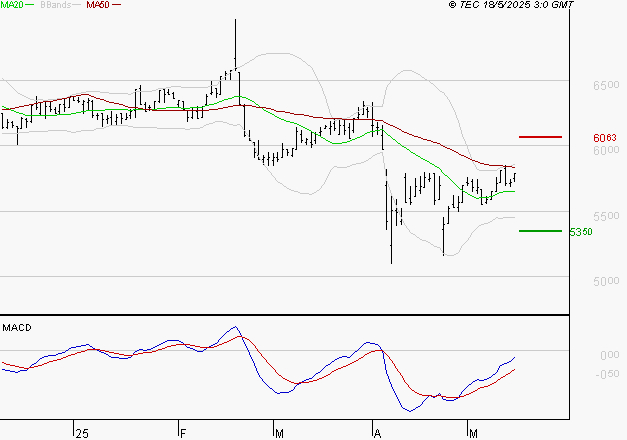The height and width of the screenshot is (440, 627).
Task: Toggle the BBands legend label
Action: [54, 5]
